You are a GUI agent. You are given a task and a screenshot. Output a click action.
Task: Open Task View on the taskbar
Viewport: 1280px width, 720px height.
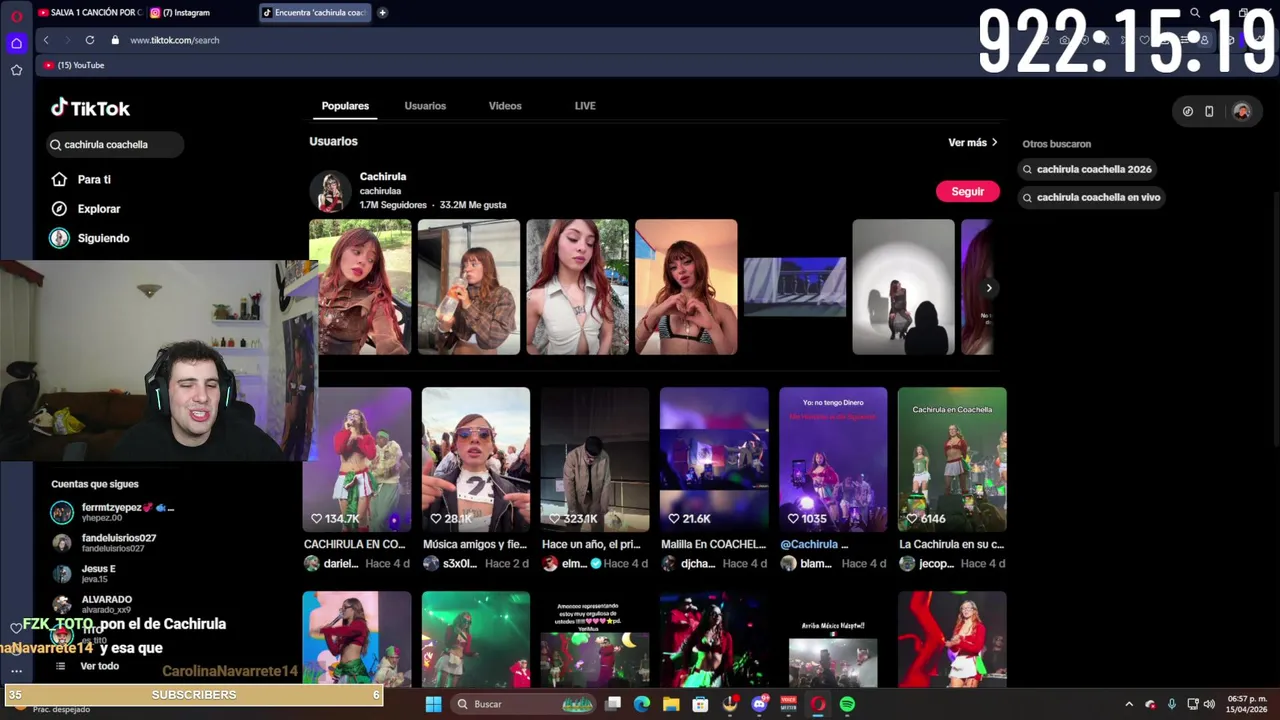[x=613, y=704]
